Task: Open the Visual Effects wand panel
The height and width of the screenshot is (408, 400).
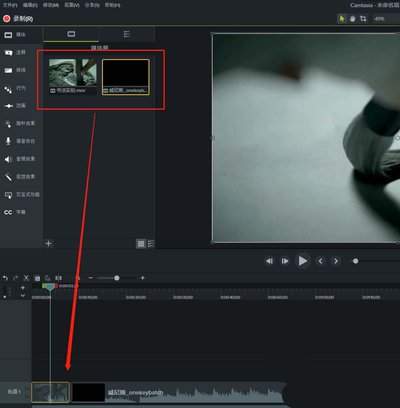Action: point(19,177)
